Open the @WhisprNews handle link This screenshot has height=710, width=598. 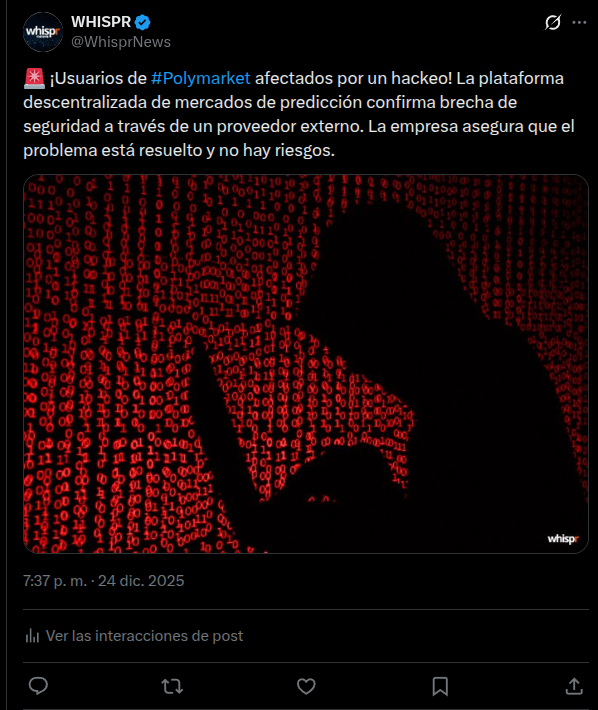click(x=121, y=42)
